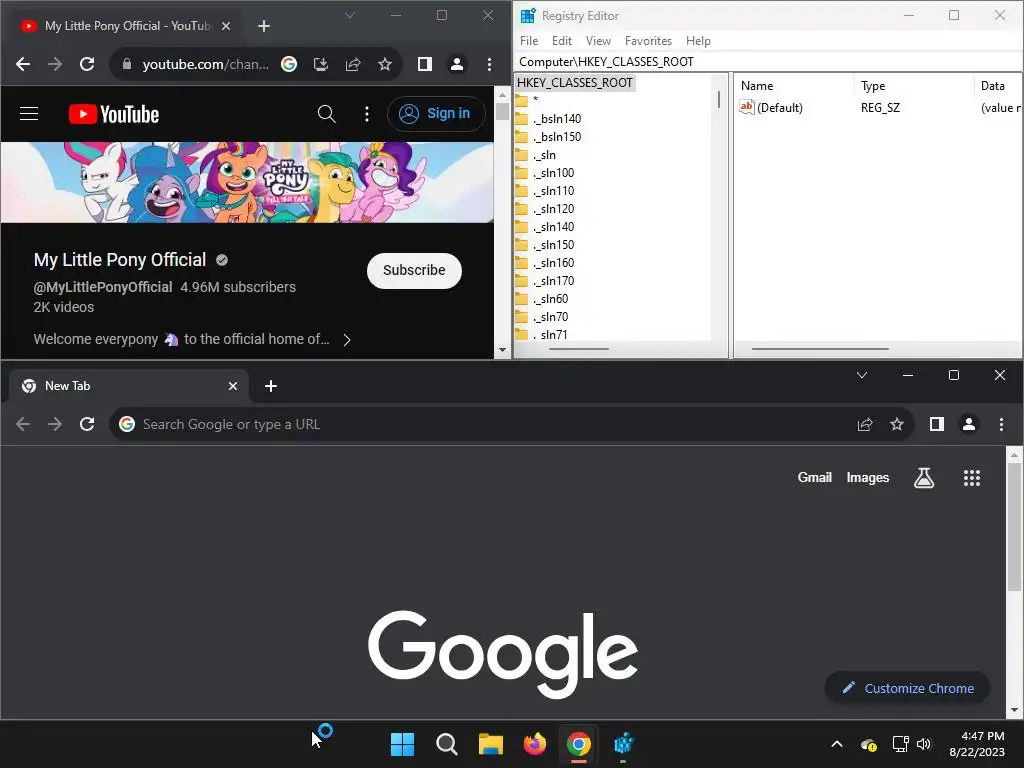Click the My Little Pony channel banner

coord(247,182)
